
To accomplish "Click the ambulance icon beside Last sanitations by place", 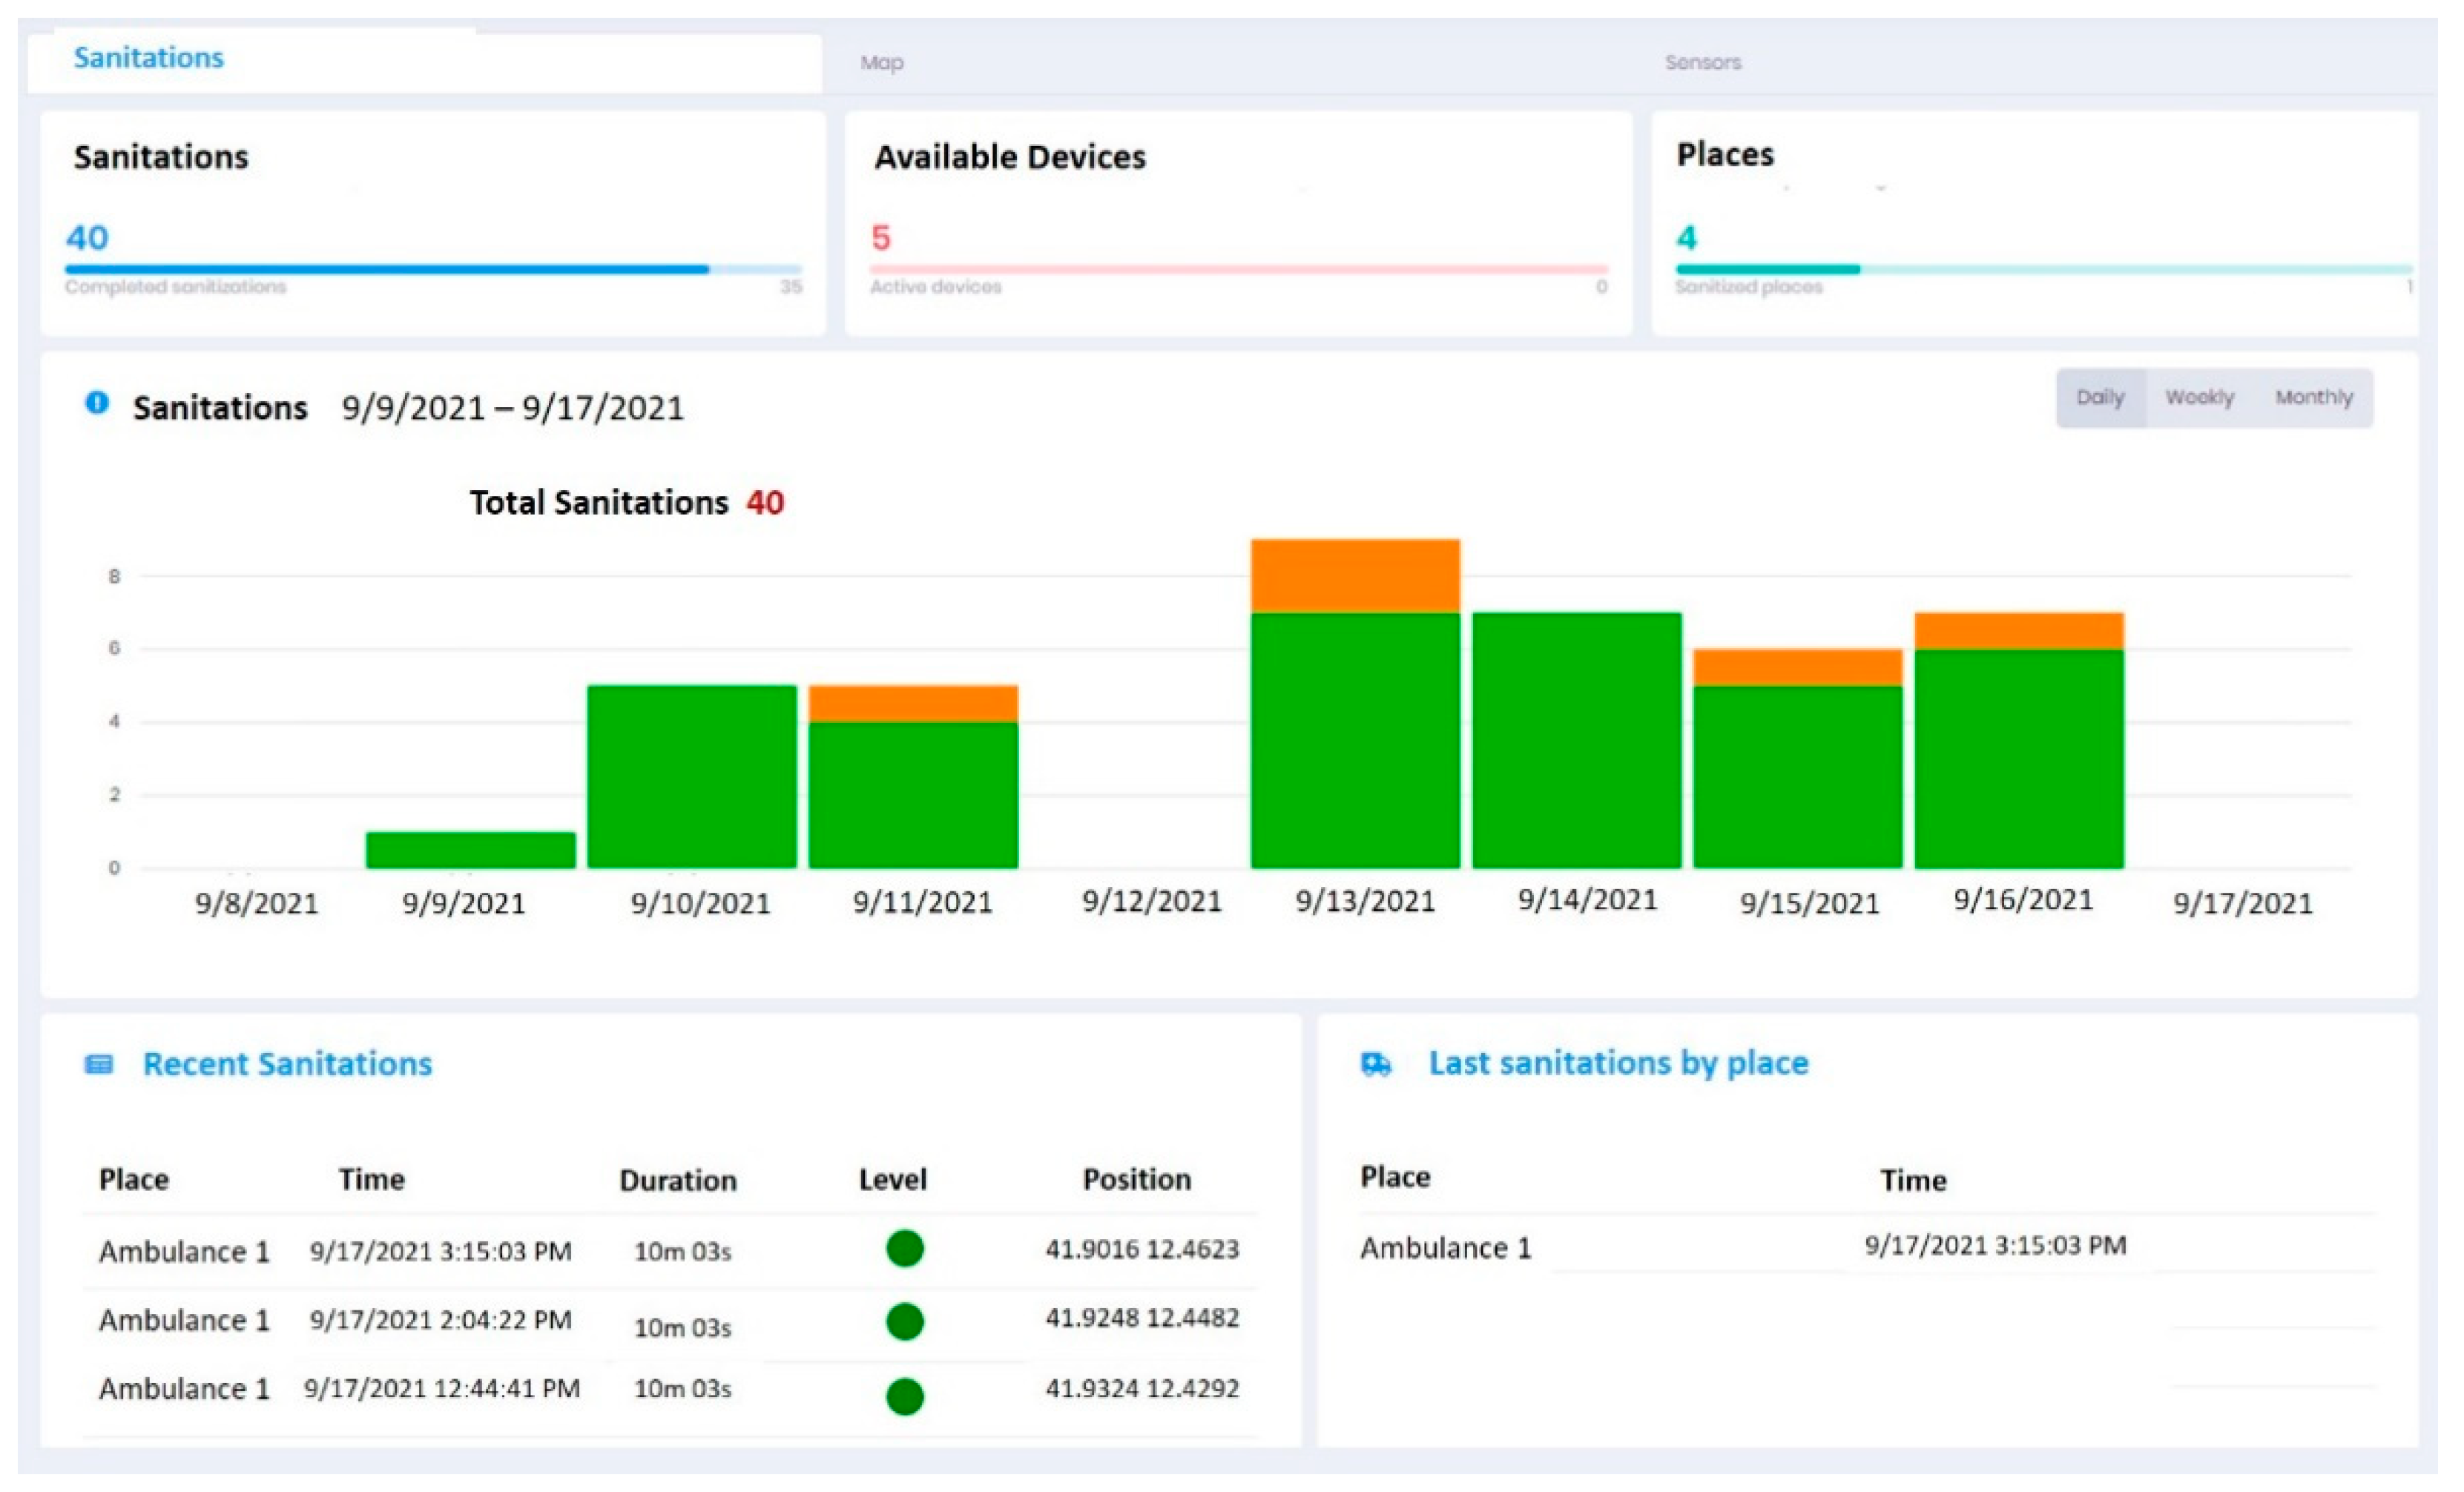I will pyautogui.click(x=1376, y=1064).
